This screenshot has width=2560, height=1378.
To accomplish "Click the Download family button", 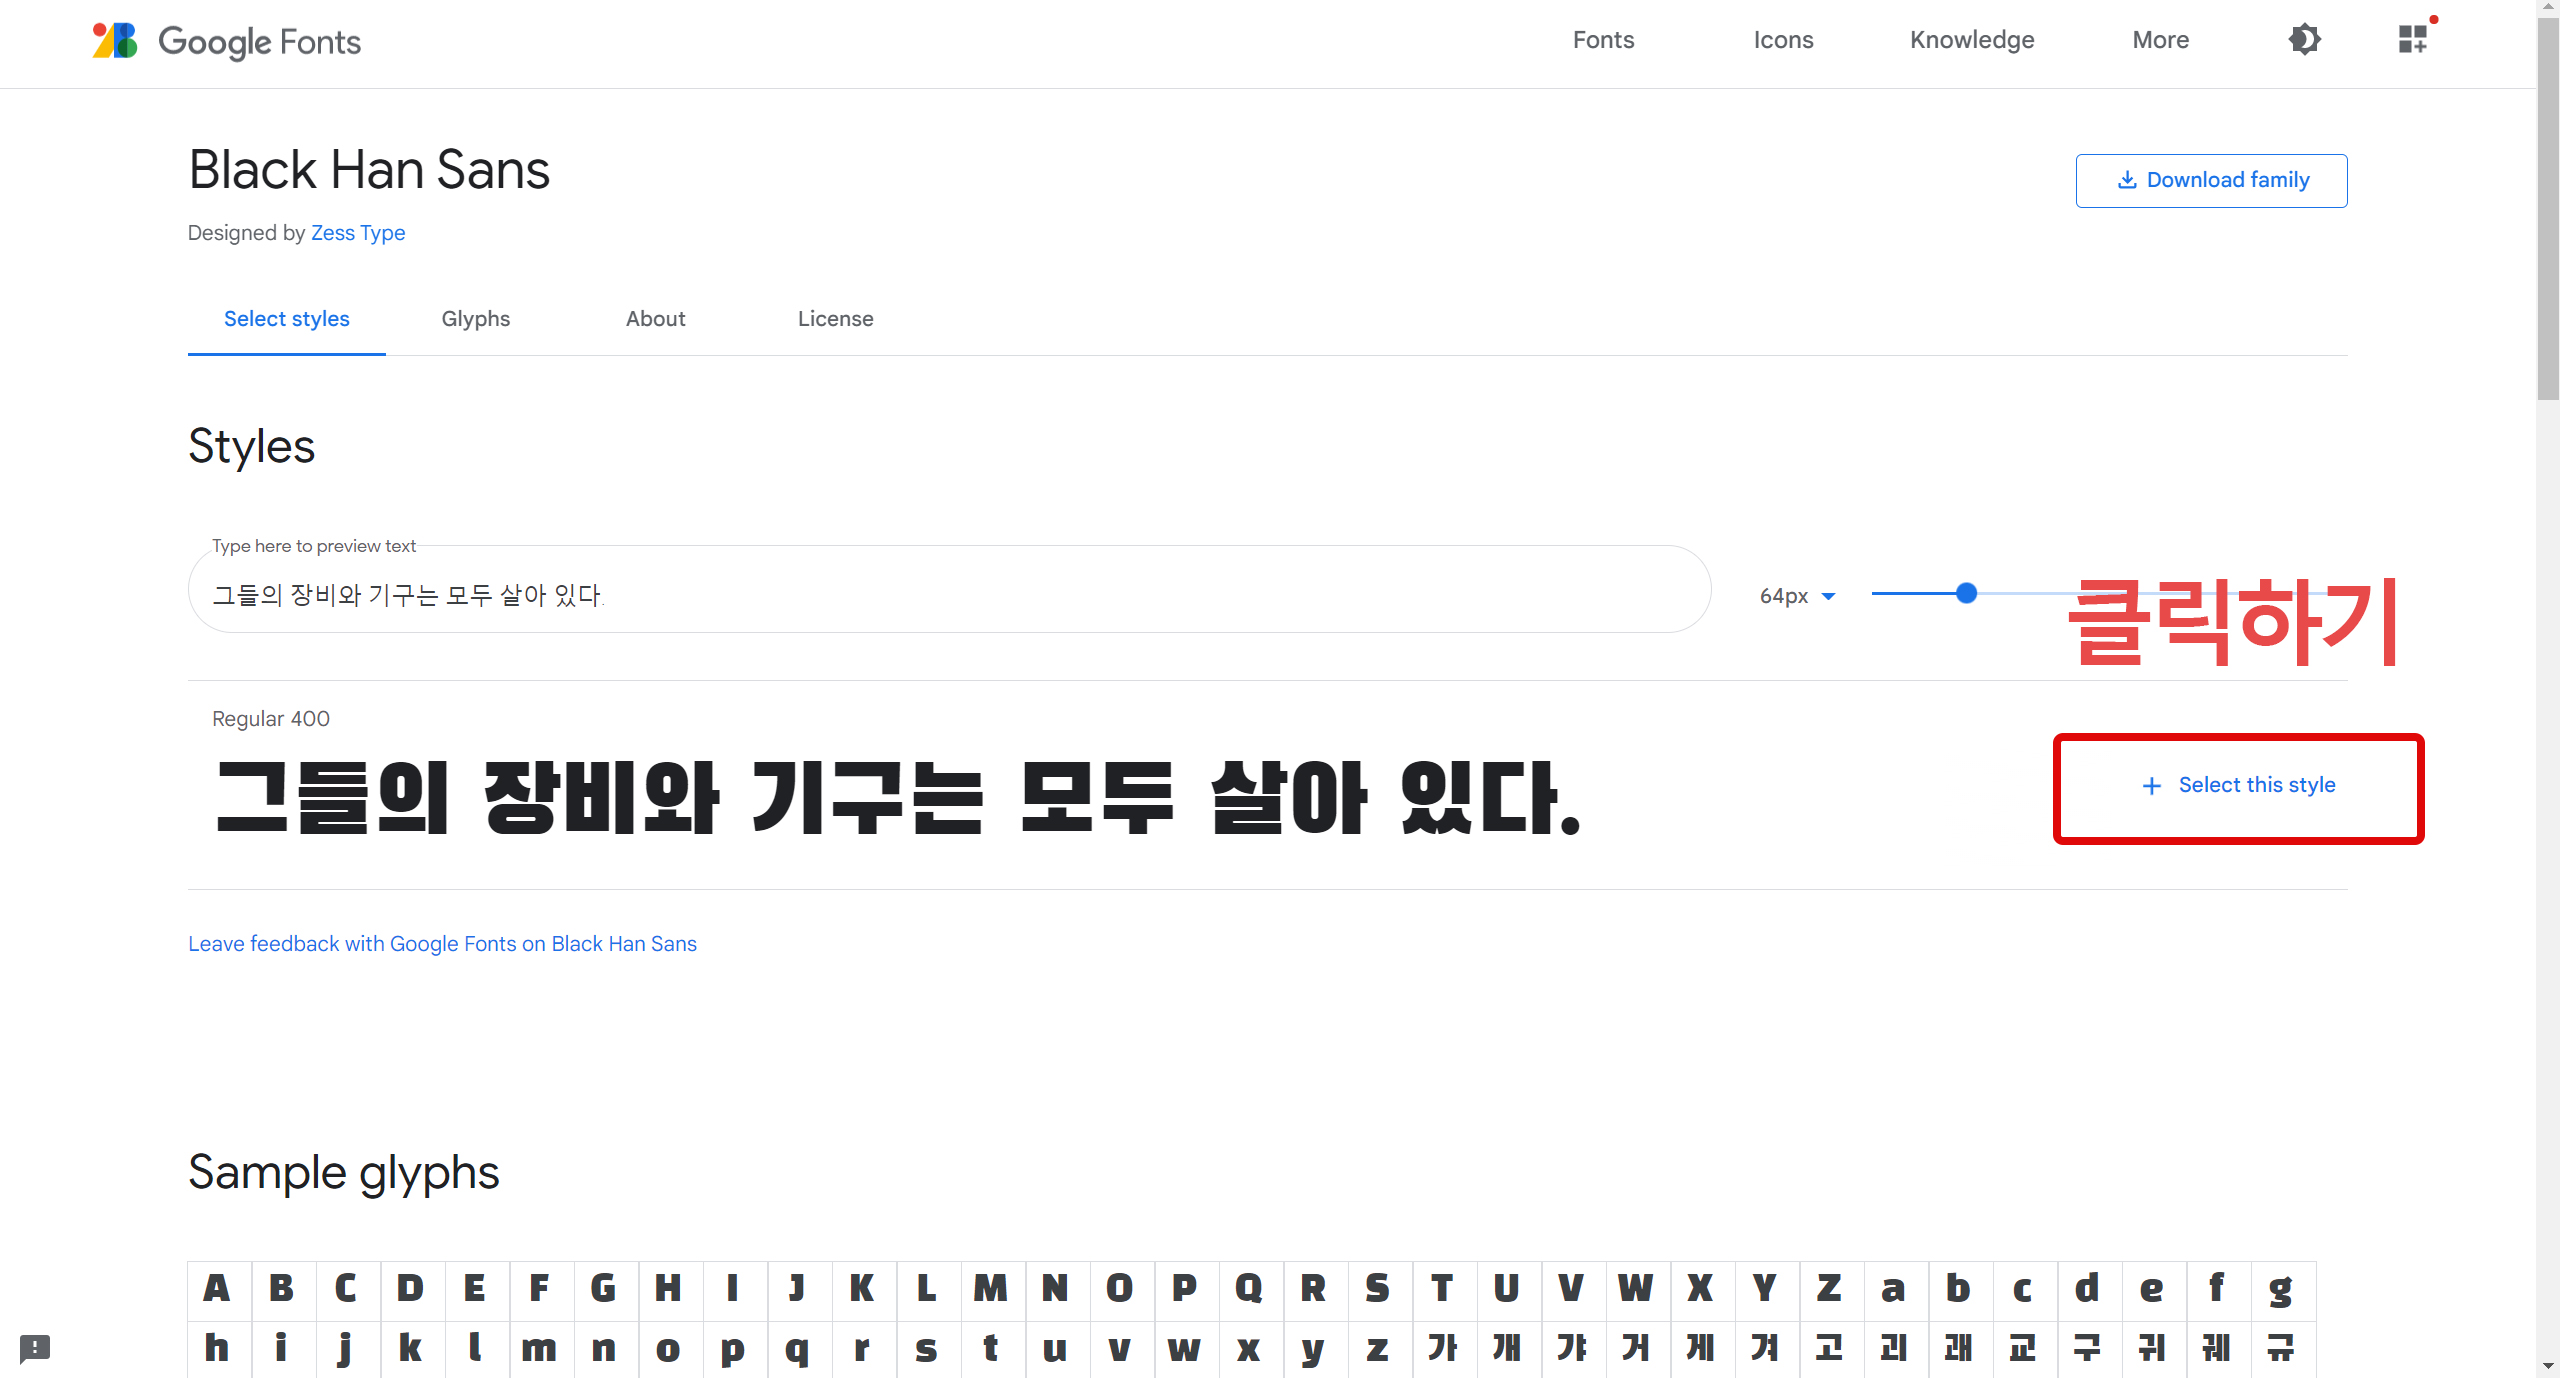I will (2212, 180).
